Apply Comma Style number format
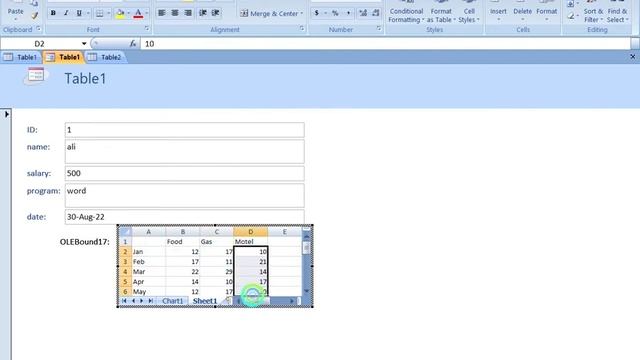Viewport: 640px width, 360px height. [348, 13]
